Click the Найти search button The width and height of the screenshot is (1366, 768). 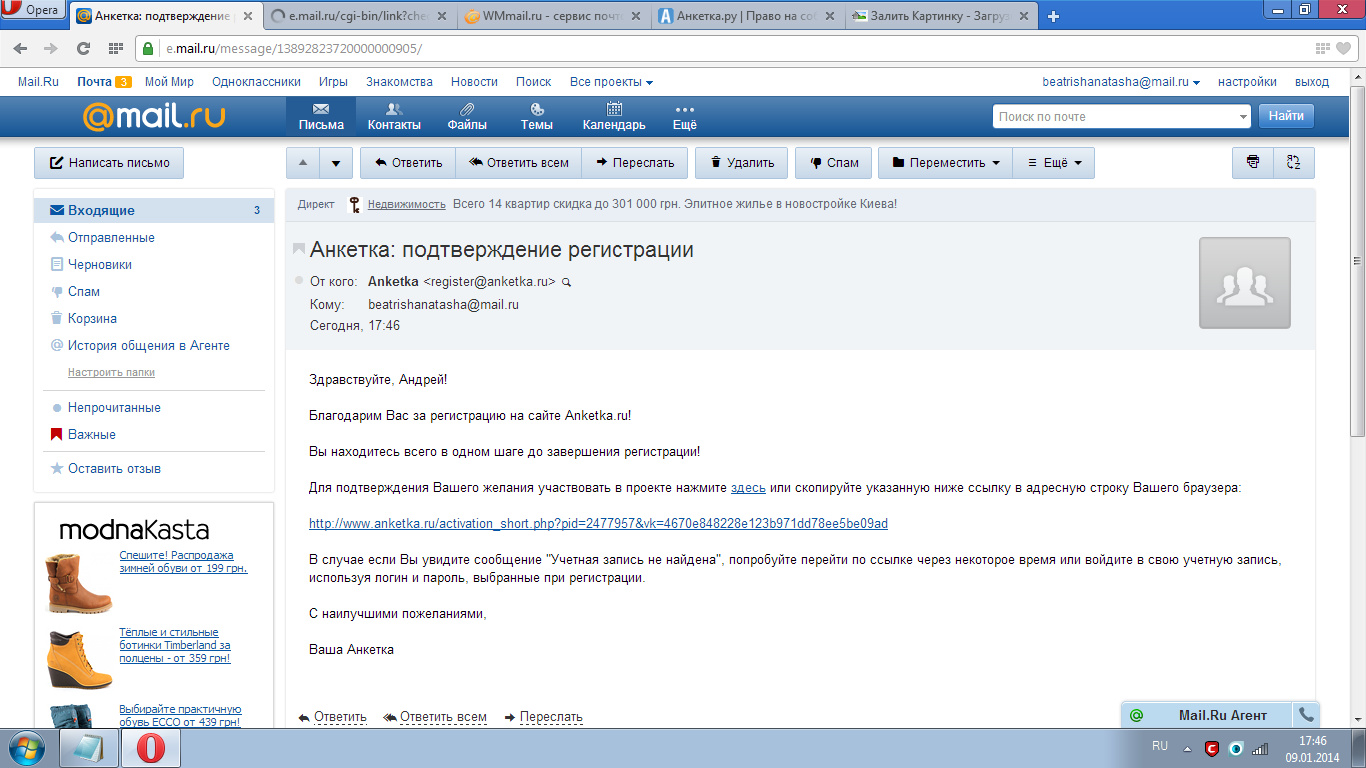[x=1286, y=116]
